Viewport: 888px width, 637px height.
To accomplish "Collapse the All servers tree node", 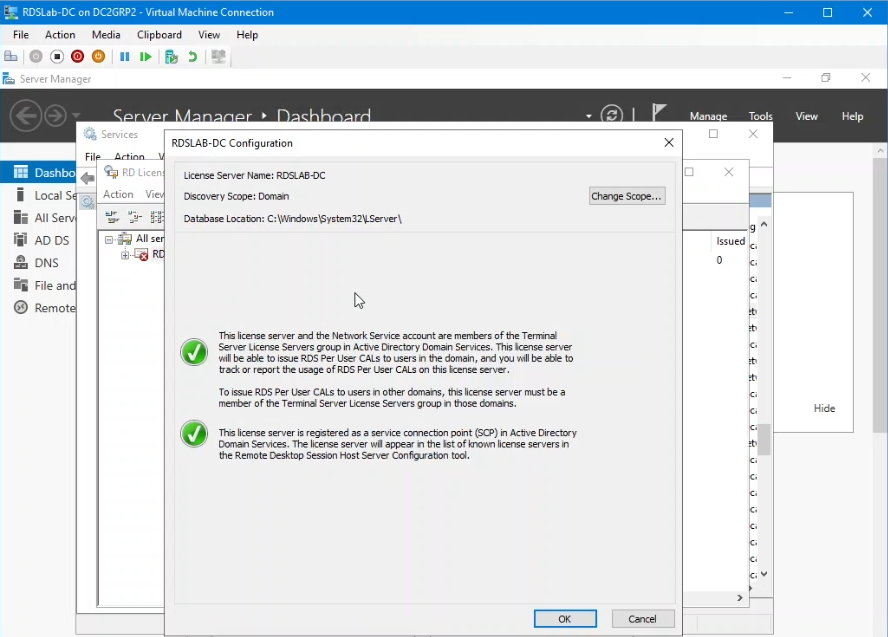I will coord(108,239).
